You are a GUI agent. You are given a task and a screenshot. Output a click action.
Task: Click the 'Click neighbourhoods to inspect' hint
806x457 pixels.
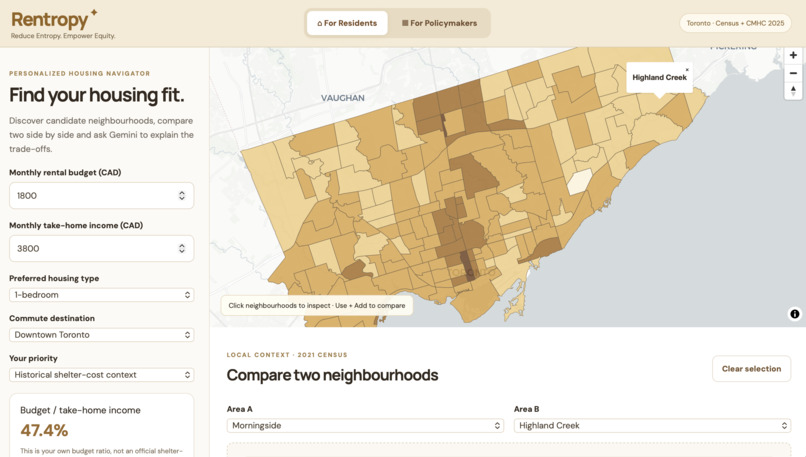(x=317, y=305)
